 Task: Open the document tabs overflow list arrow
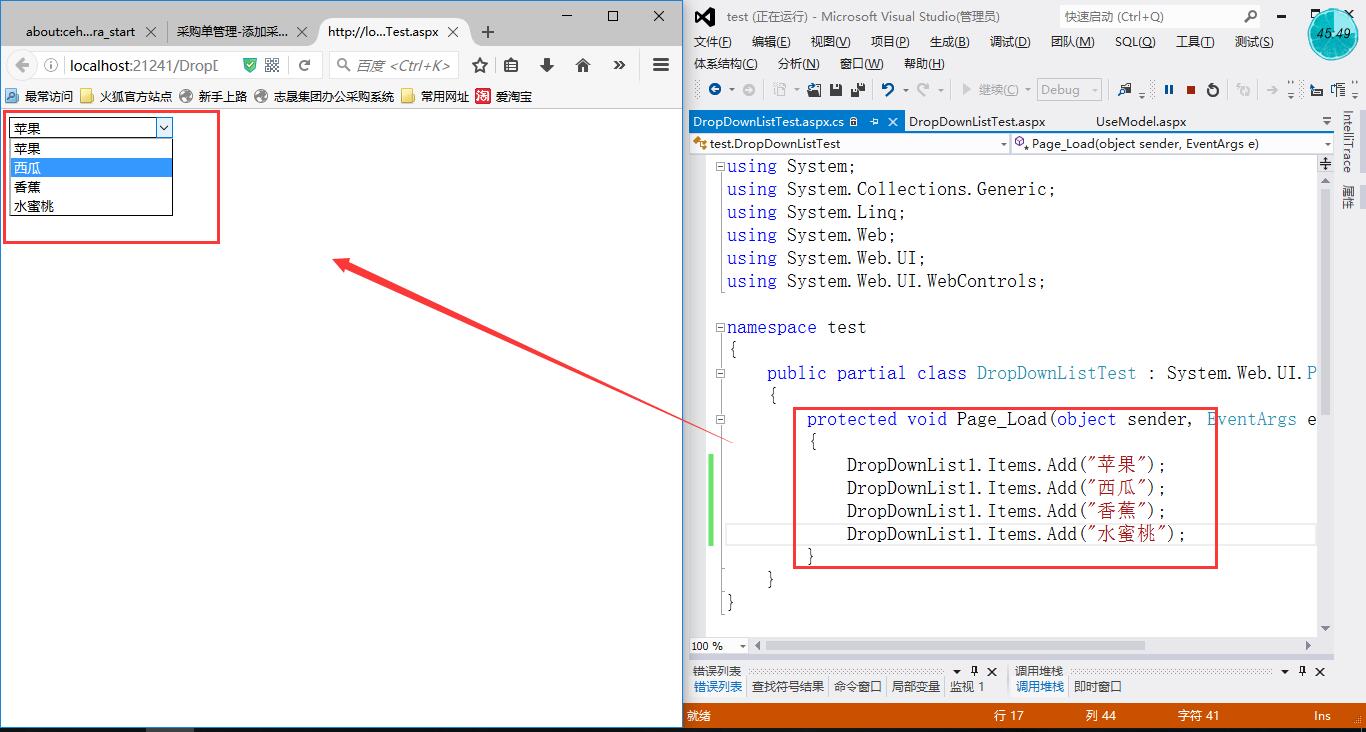[1326, 122]
